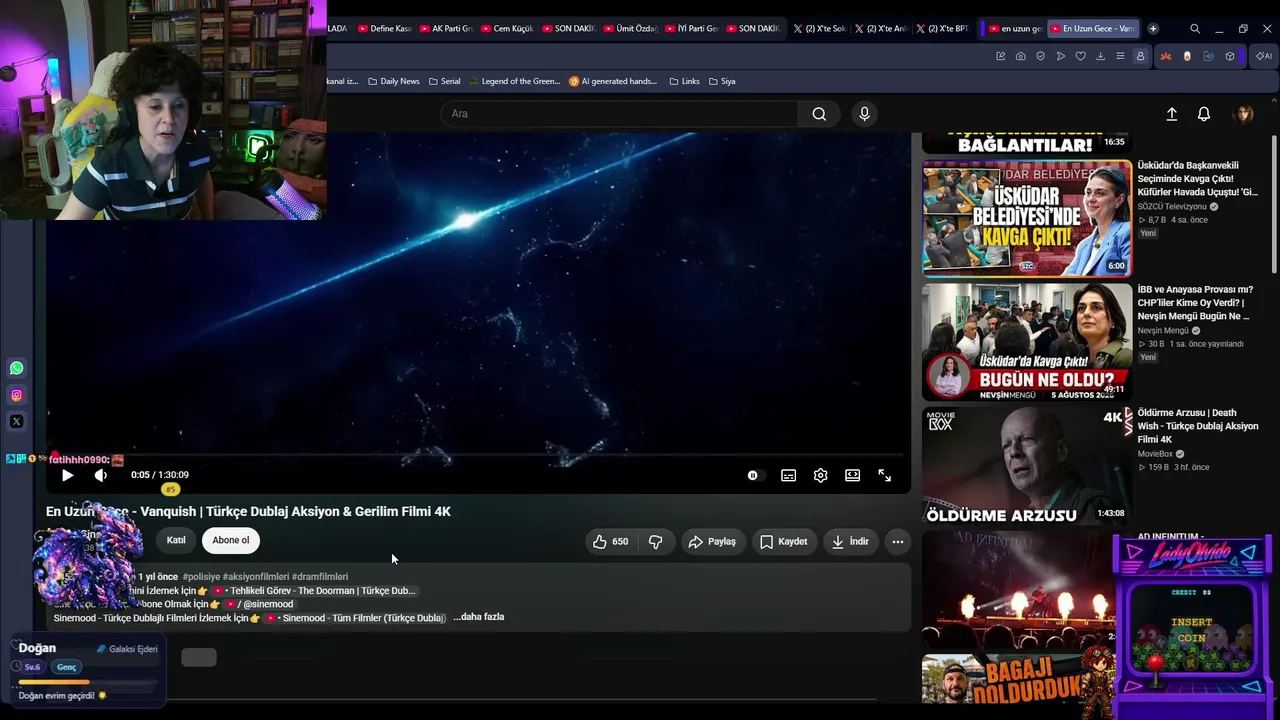1280x720 pixels.
Task: Open the YouTube upload/create icon
Action: click(x=1172, y=114)
